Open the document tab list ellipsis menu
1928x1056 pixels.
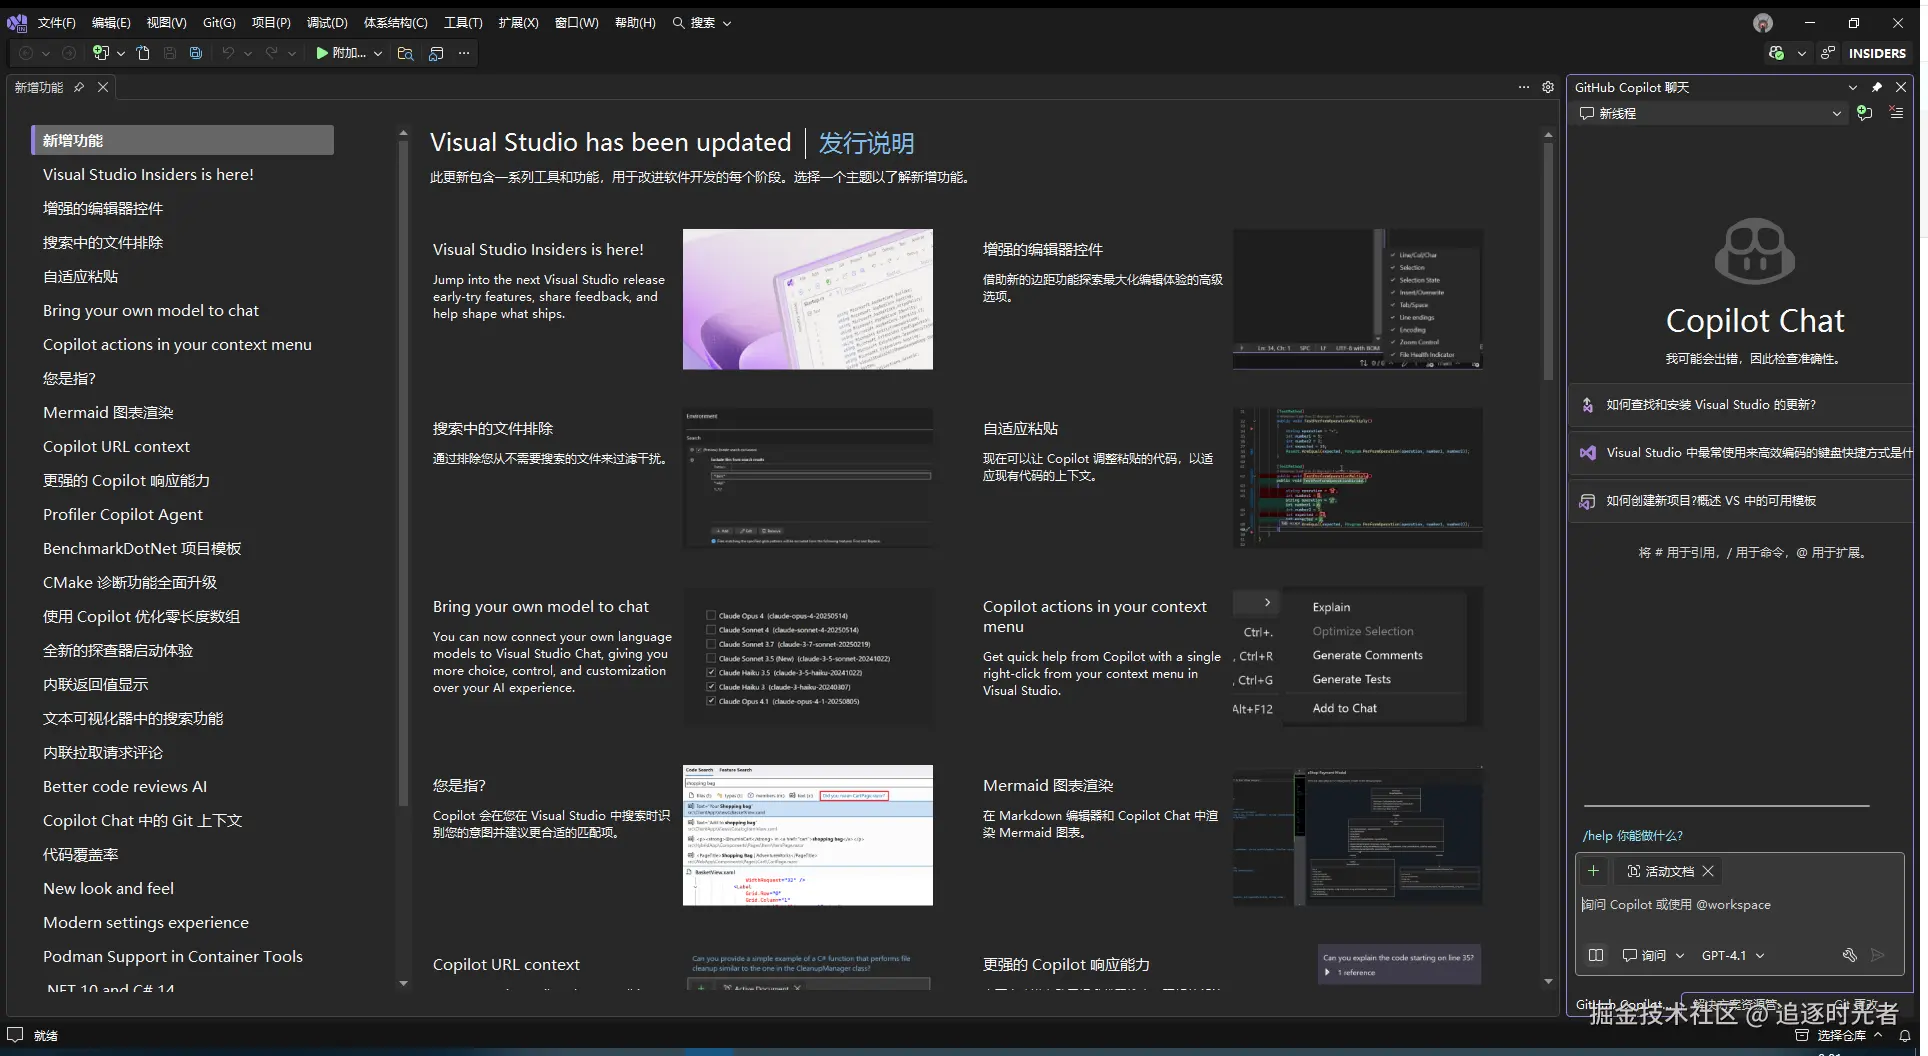click(1524, 87)
